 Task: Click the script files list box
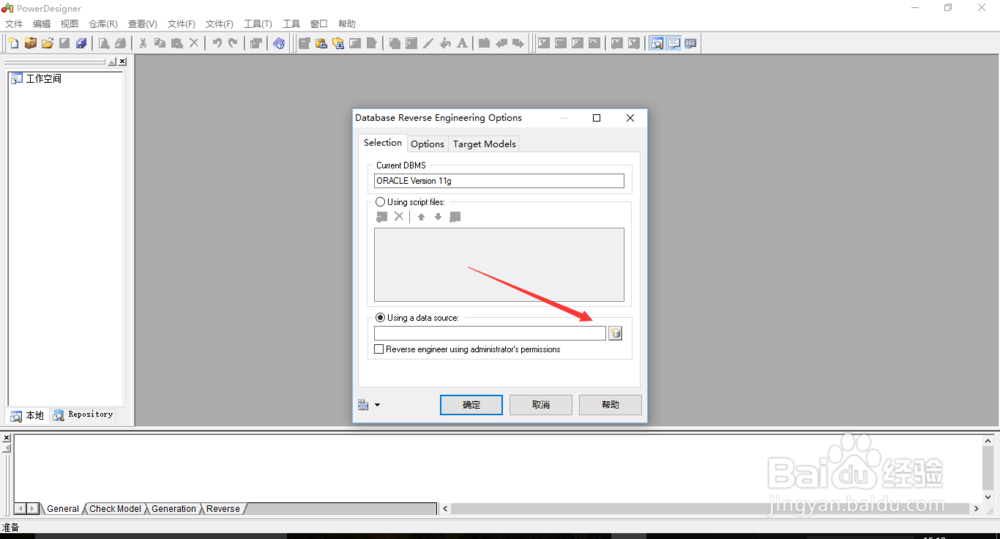coord(499,265)
